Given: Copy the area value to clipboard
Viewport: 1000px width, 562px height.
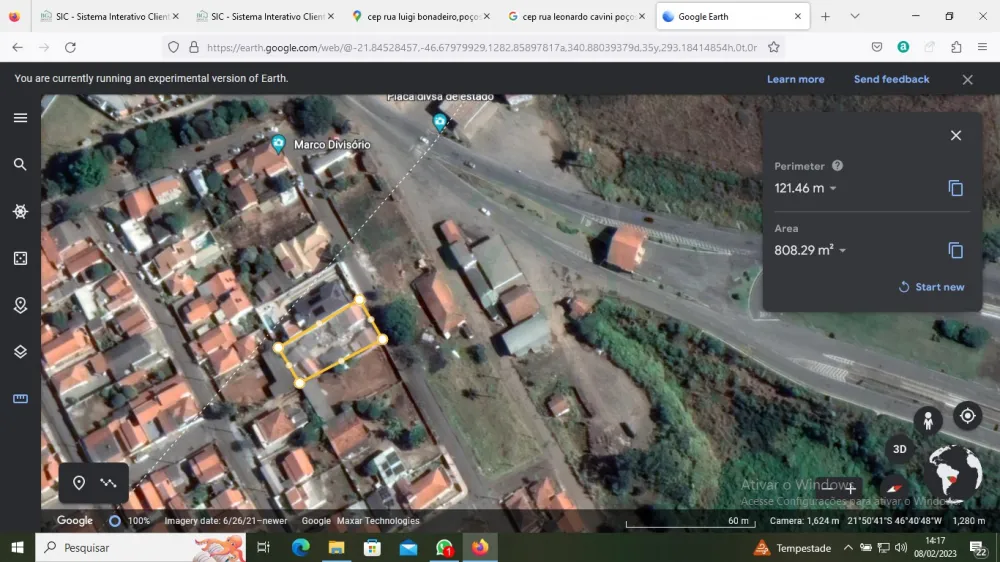Looking at the screenshot, I should [x=955, y=250].
